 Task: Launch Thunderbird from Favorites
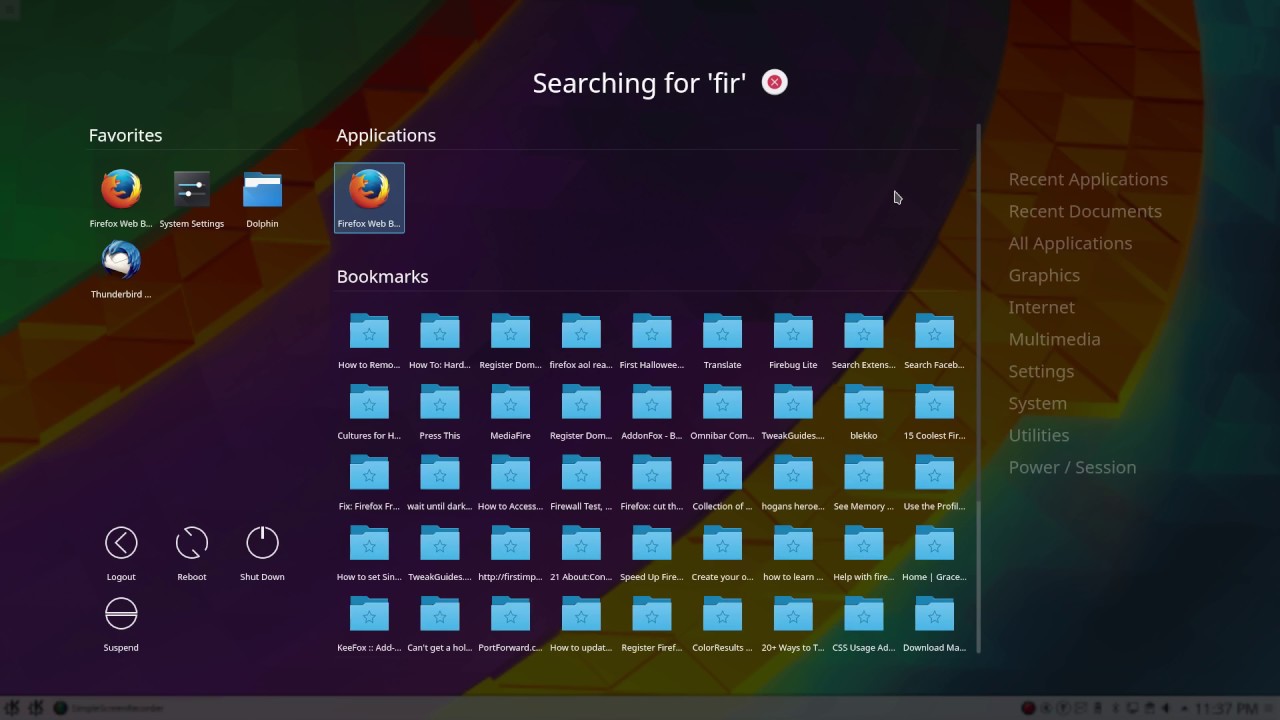121,270
